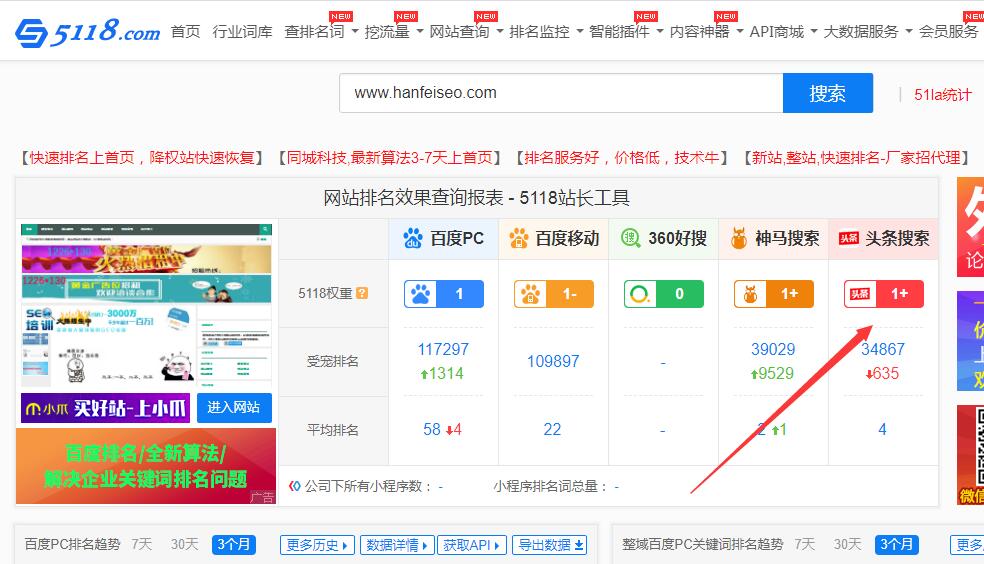Select the 百度移动 column header
Viewport: 984px width, 564px height.
554,238
